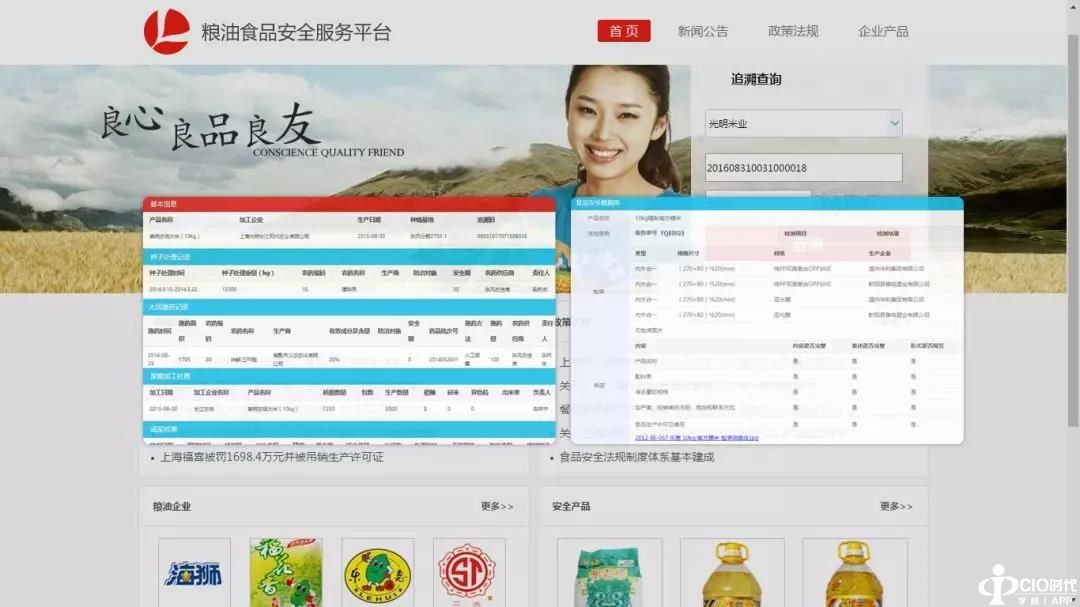Click the 加工企业 column header in 基本信息
Image resolution: width=1080 pixels, height=607 pixels.
(251, 220)
